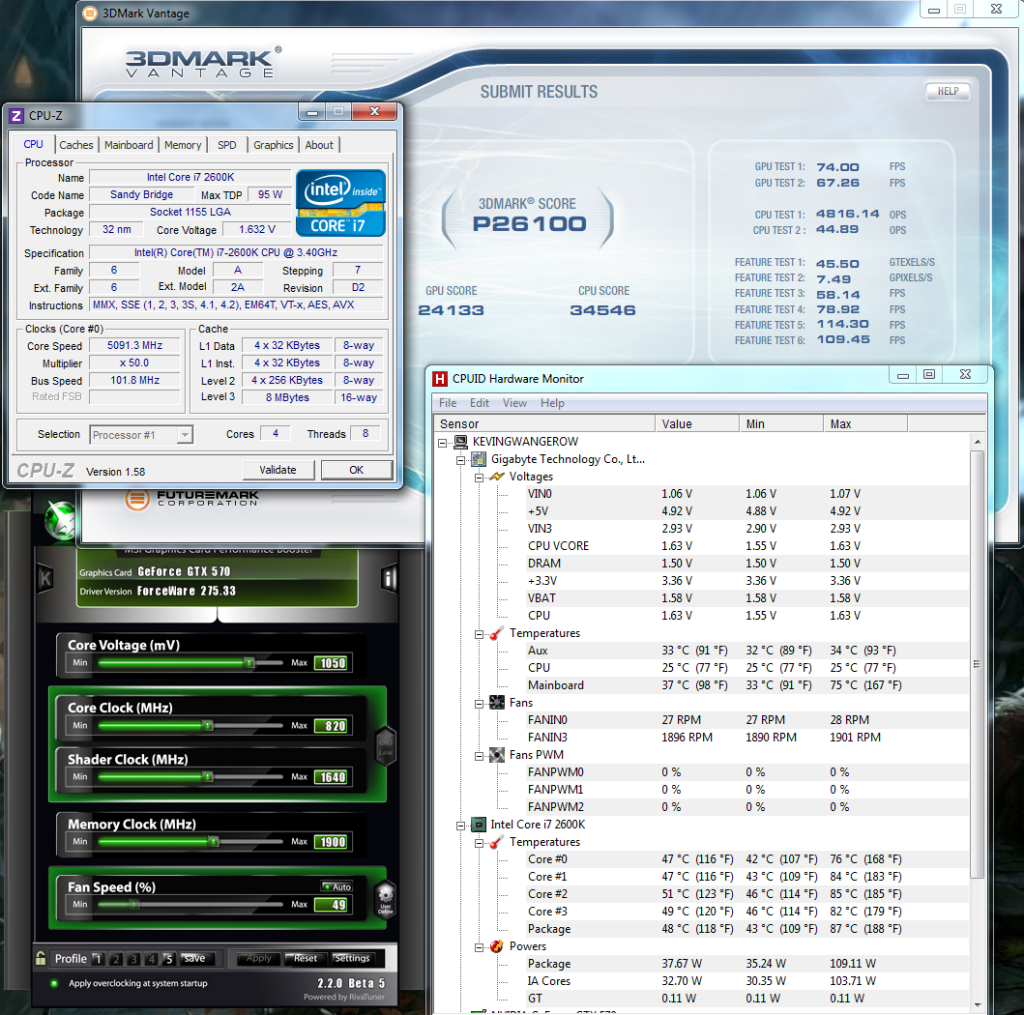Switch to the Memory tab in CPU-Z
Viewport: 1024px width, 1015px height.
[x=182, y=145]
